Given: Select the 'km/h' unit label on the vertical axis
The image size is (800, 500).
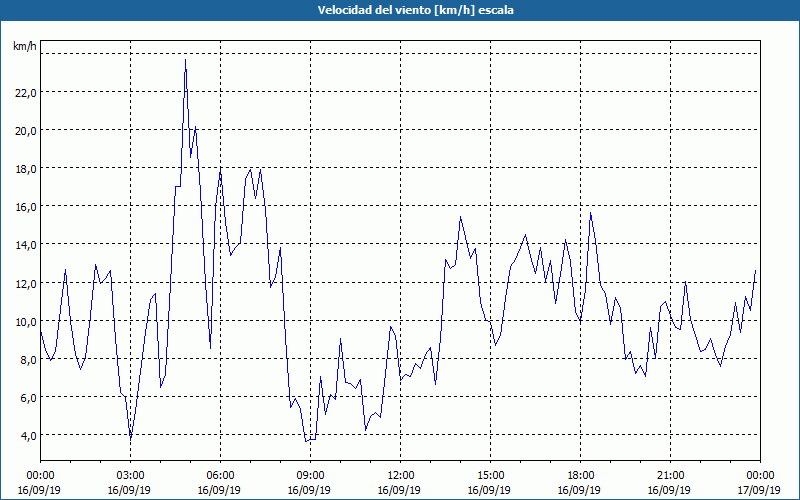Looking at the screenshot, I should pos(24,46).
